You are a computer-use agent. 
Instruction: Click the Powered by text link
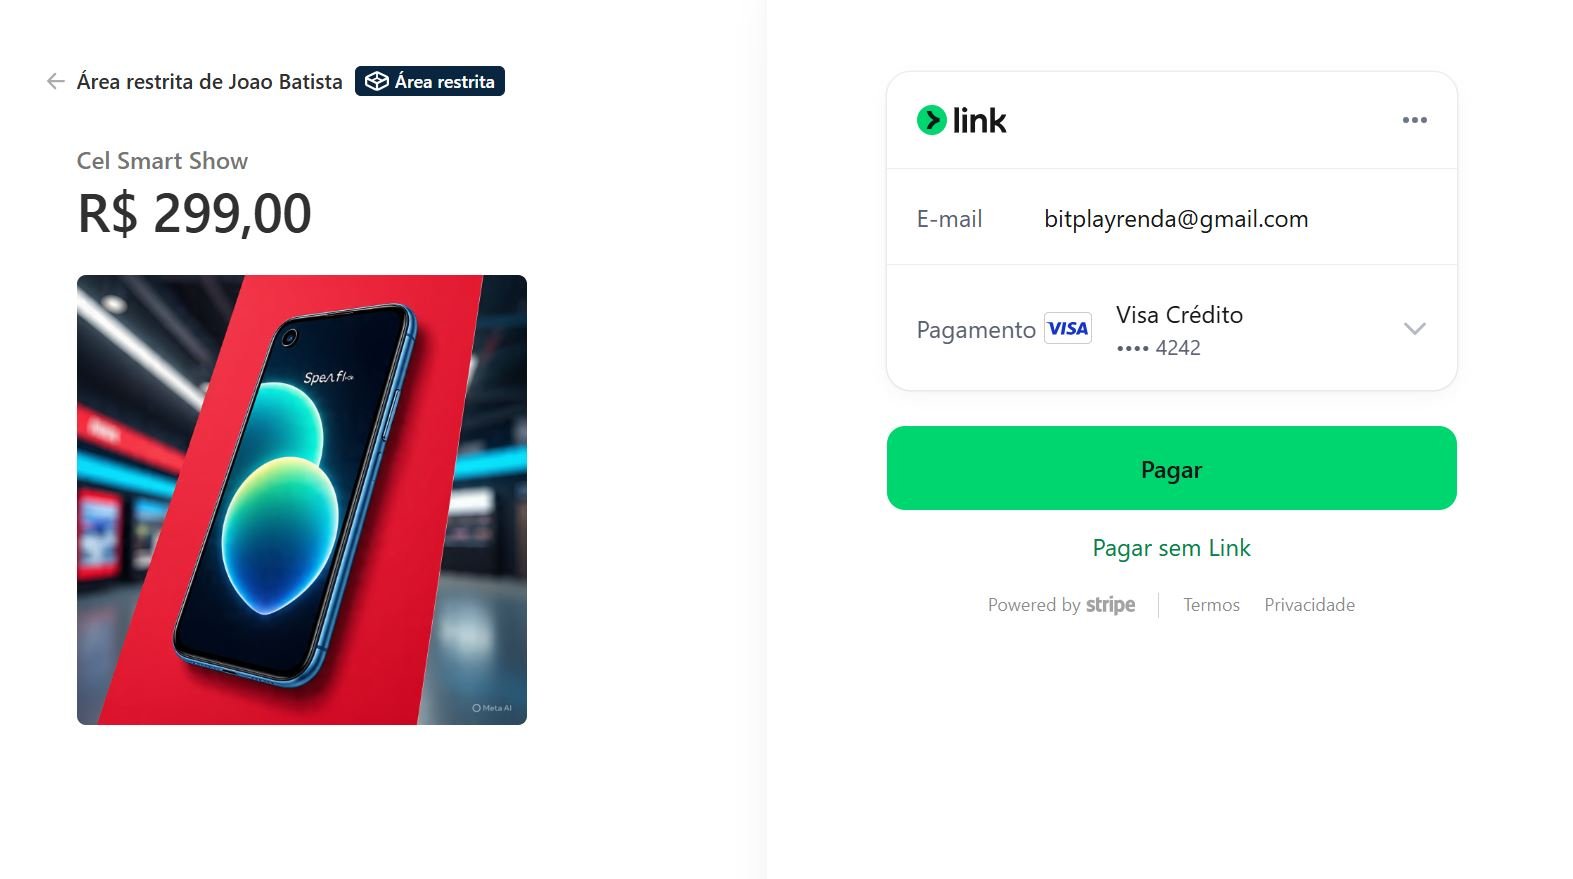(1034, 605)
